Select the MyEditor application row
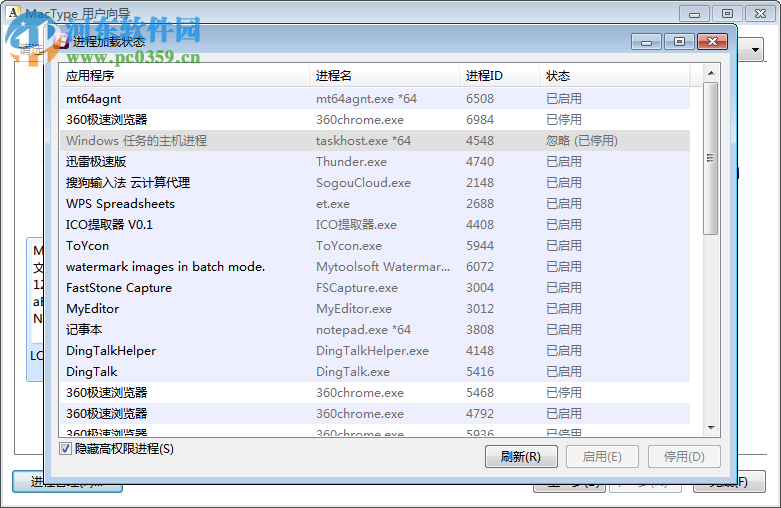Viewport: 781px width, 508px height. tap(375, 309)
